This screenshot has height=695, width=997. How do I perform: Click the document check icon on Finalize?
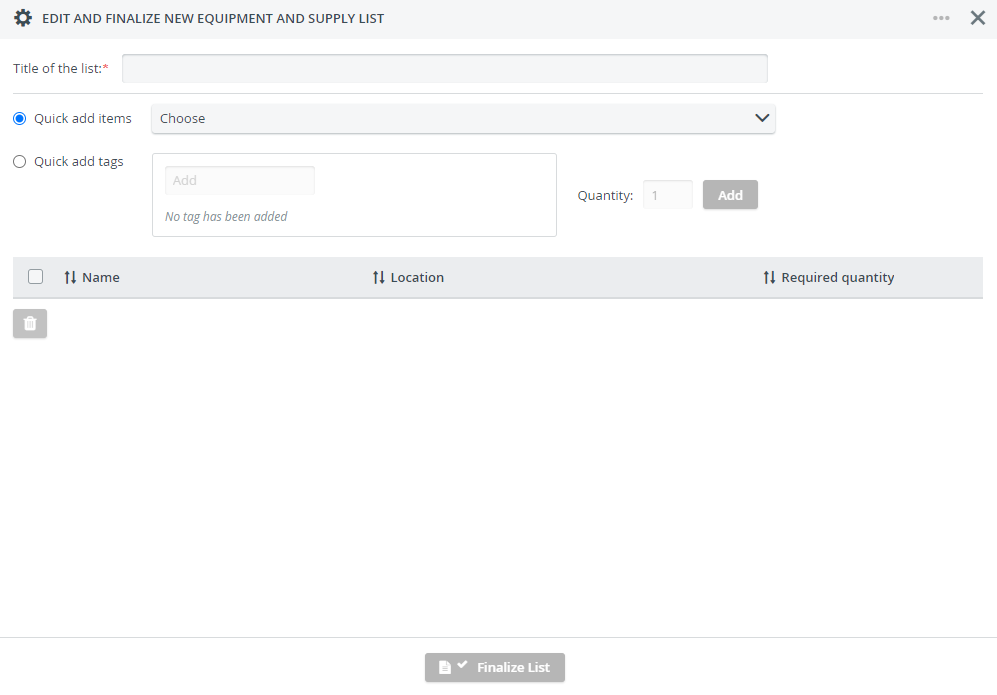coord(453,666)
